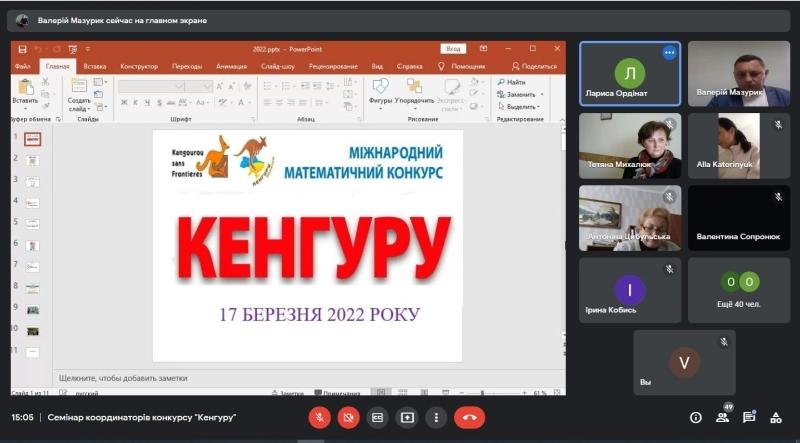Toggle captions in the call bar
The width and height of the screenshot is (800, 443).
click(x=378, y=417)
